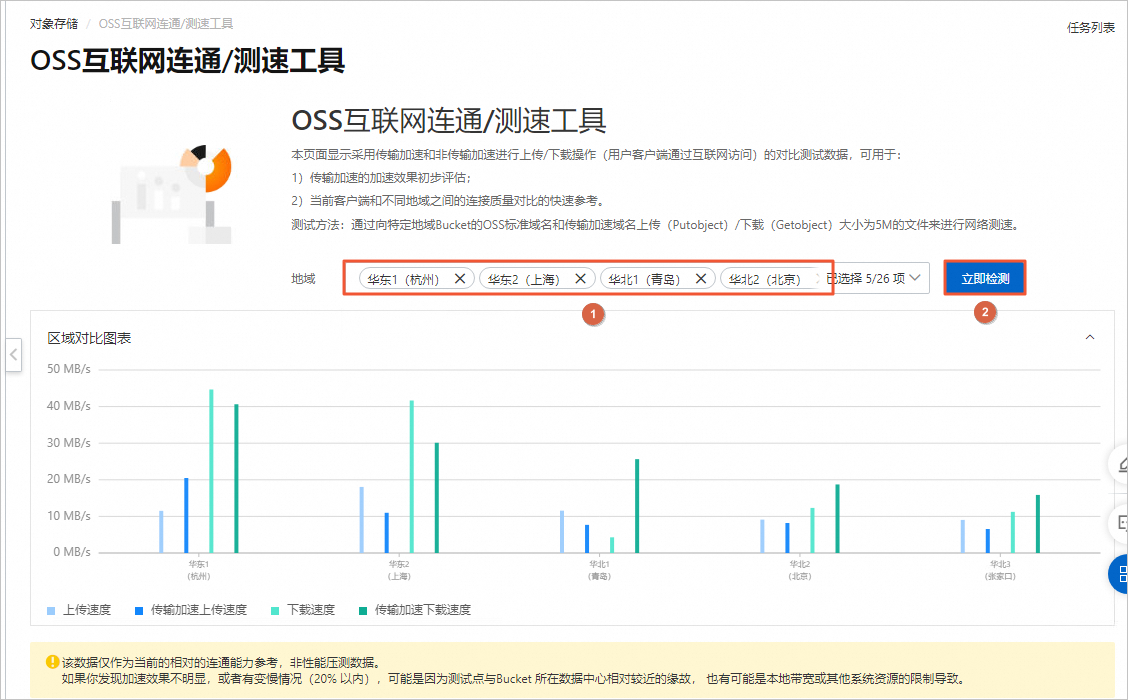
Task: Click the 区域对比图表 heading
Action: click(89, 338)
